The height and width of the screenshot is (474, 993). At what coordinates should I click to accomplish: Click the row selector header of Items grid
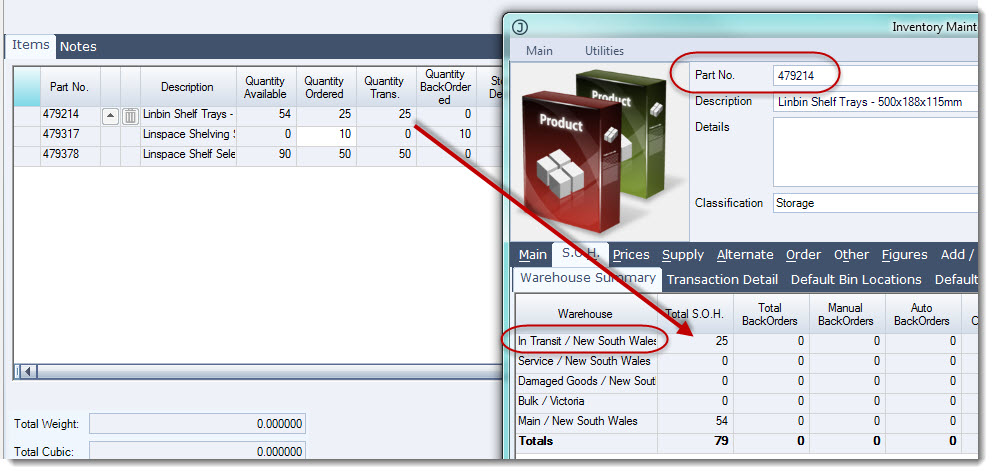coord(27,87)
